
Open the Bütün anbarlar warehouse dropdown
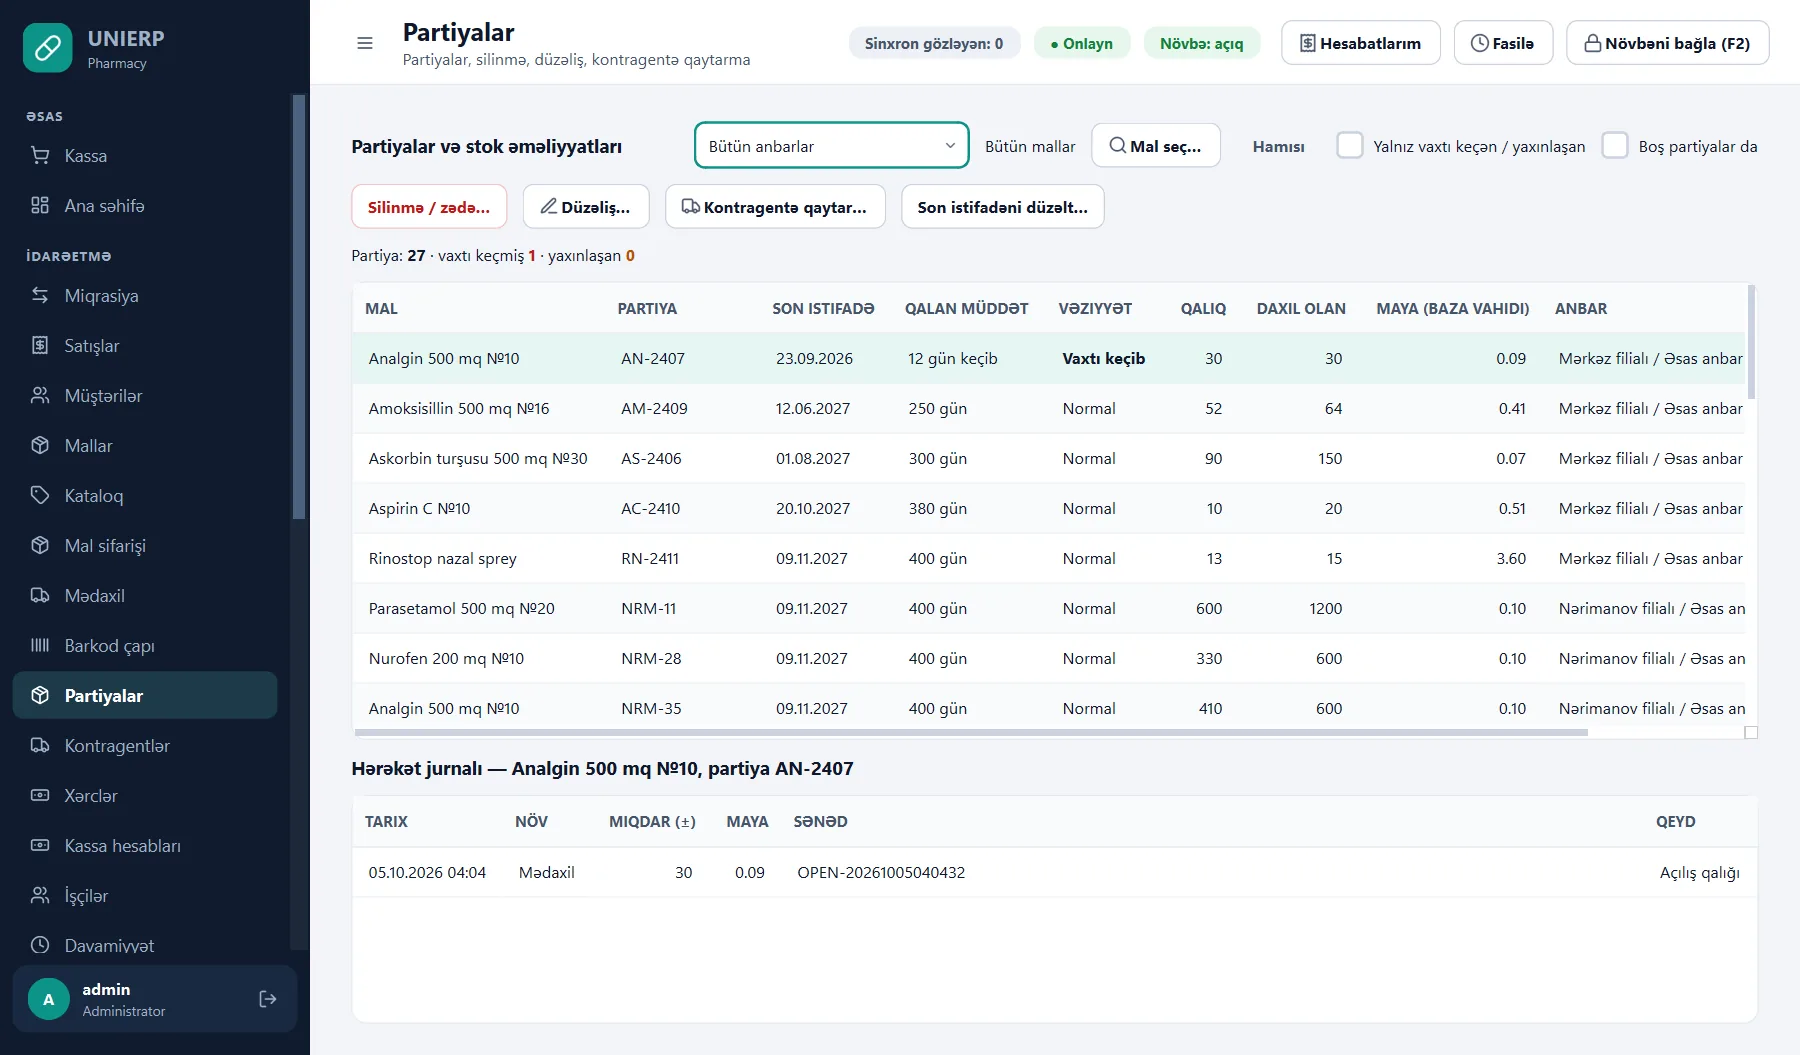(832, 146)
